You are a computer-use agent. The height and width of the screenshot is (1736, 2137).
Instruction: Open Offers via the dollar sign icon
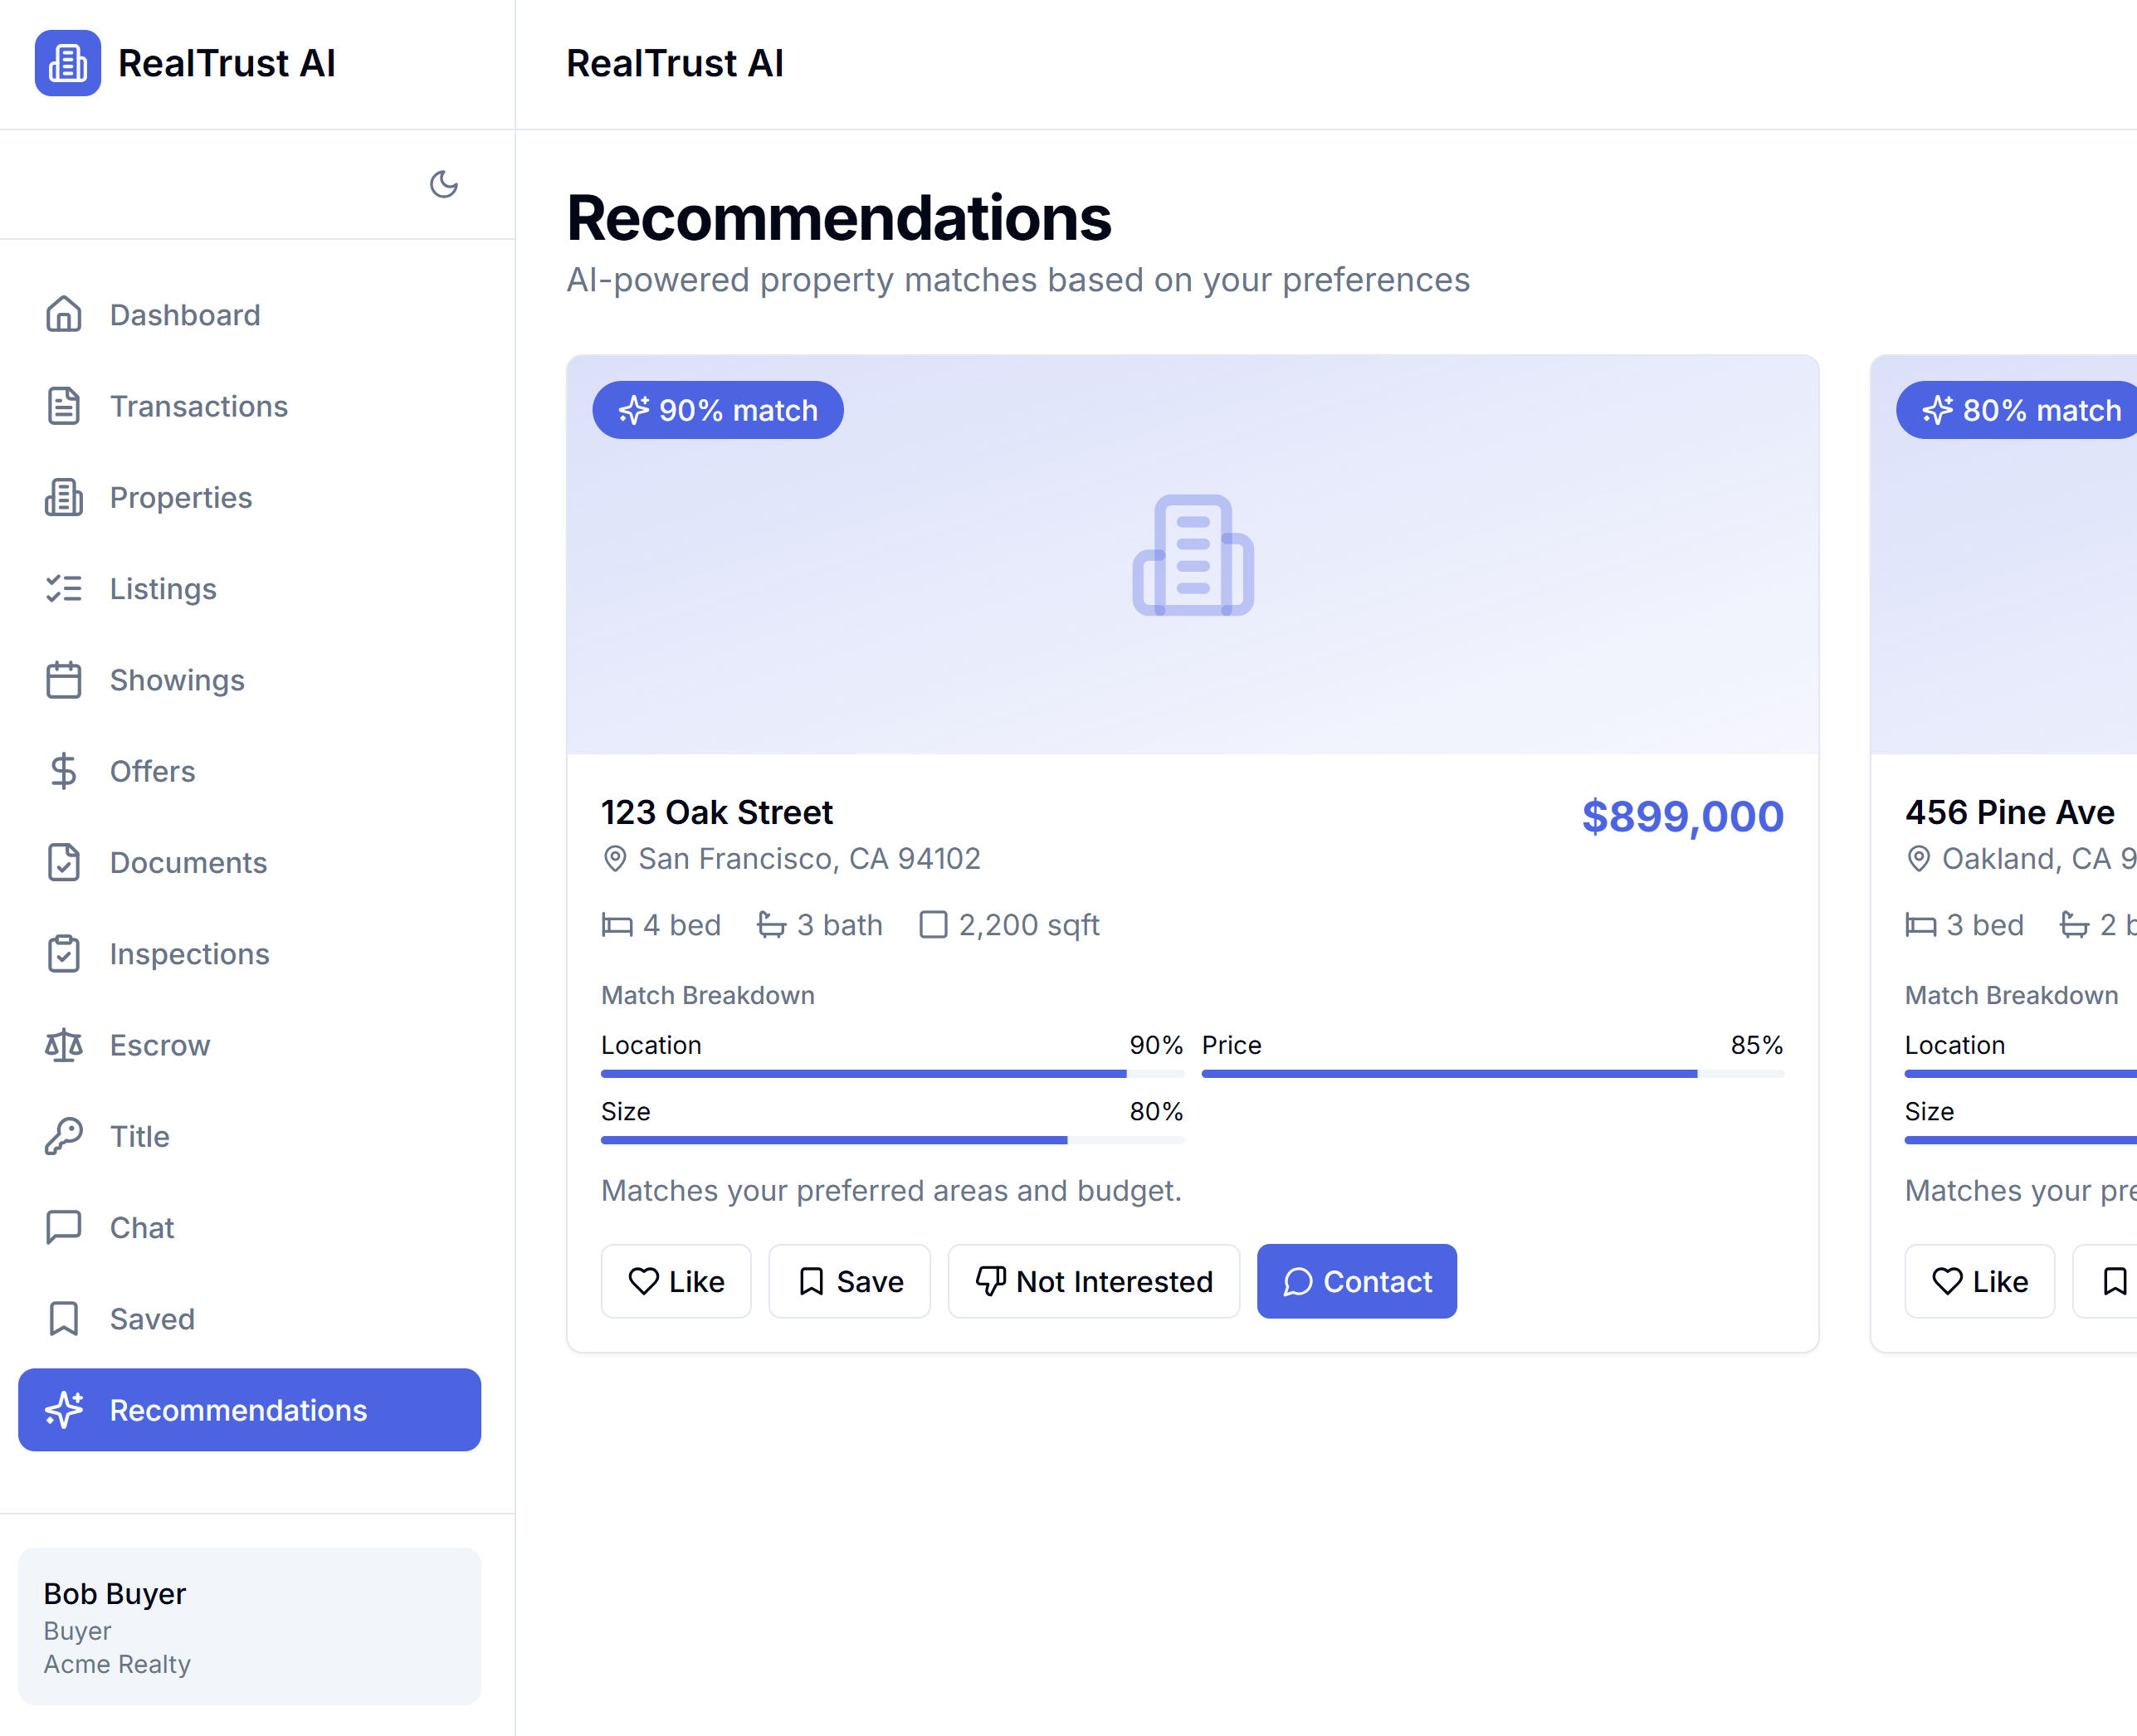64,771
